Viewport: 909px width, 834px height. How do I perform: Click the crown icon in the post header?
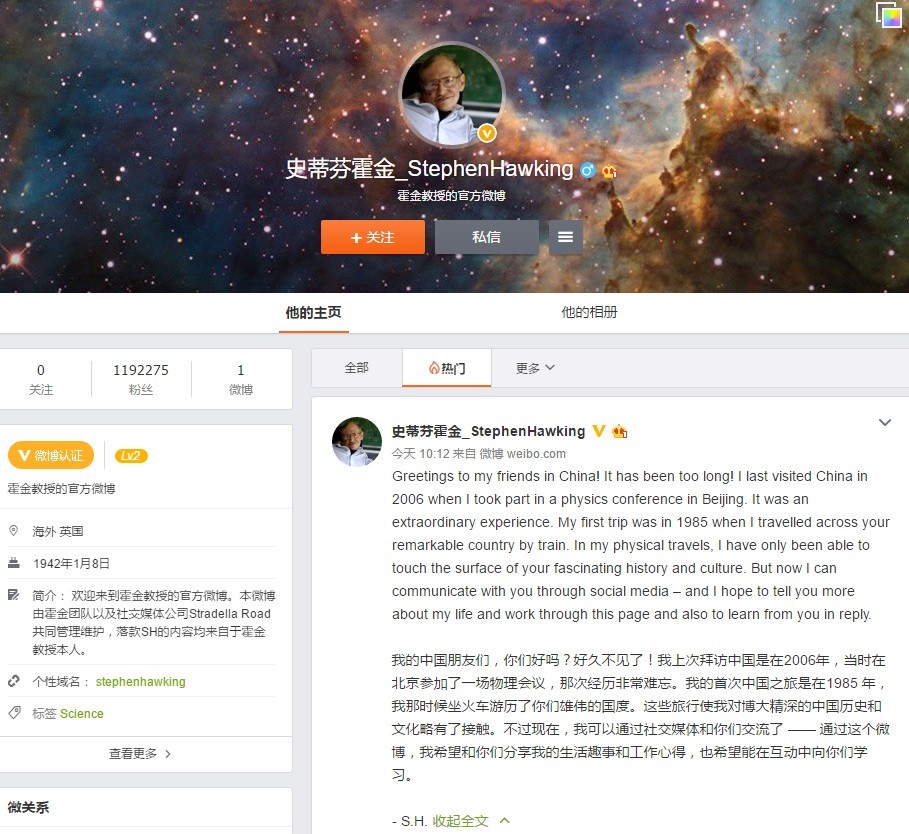(x=619, y=431)
